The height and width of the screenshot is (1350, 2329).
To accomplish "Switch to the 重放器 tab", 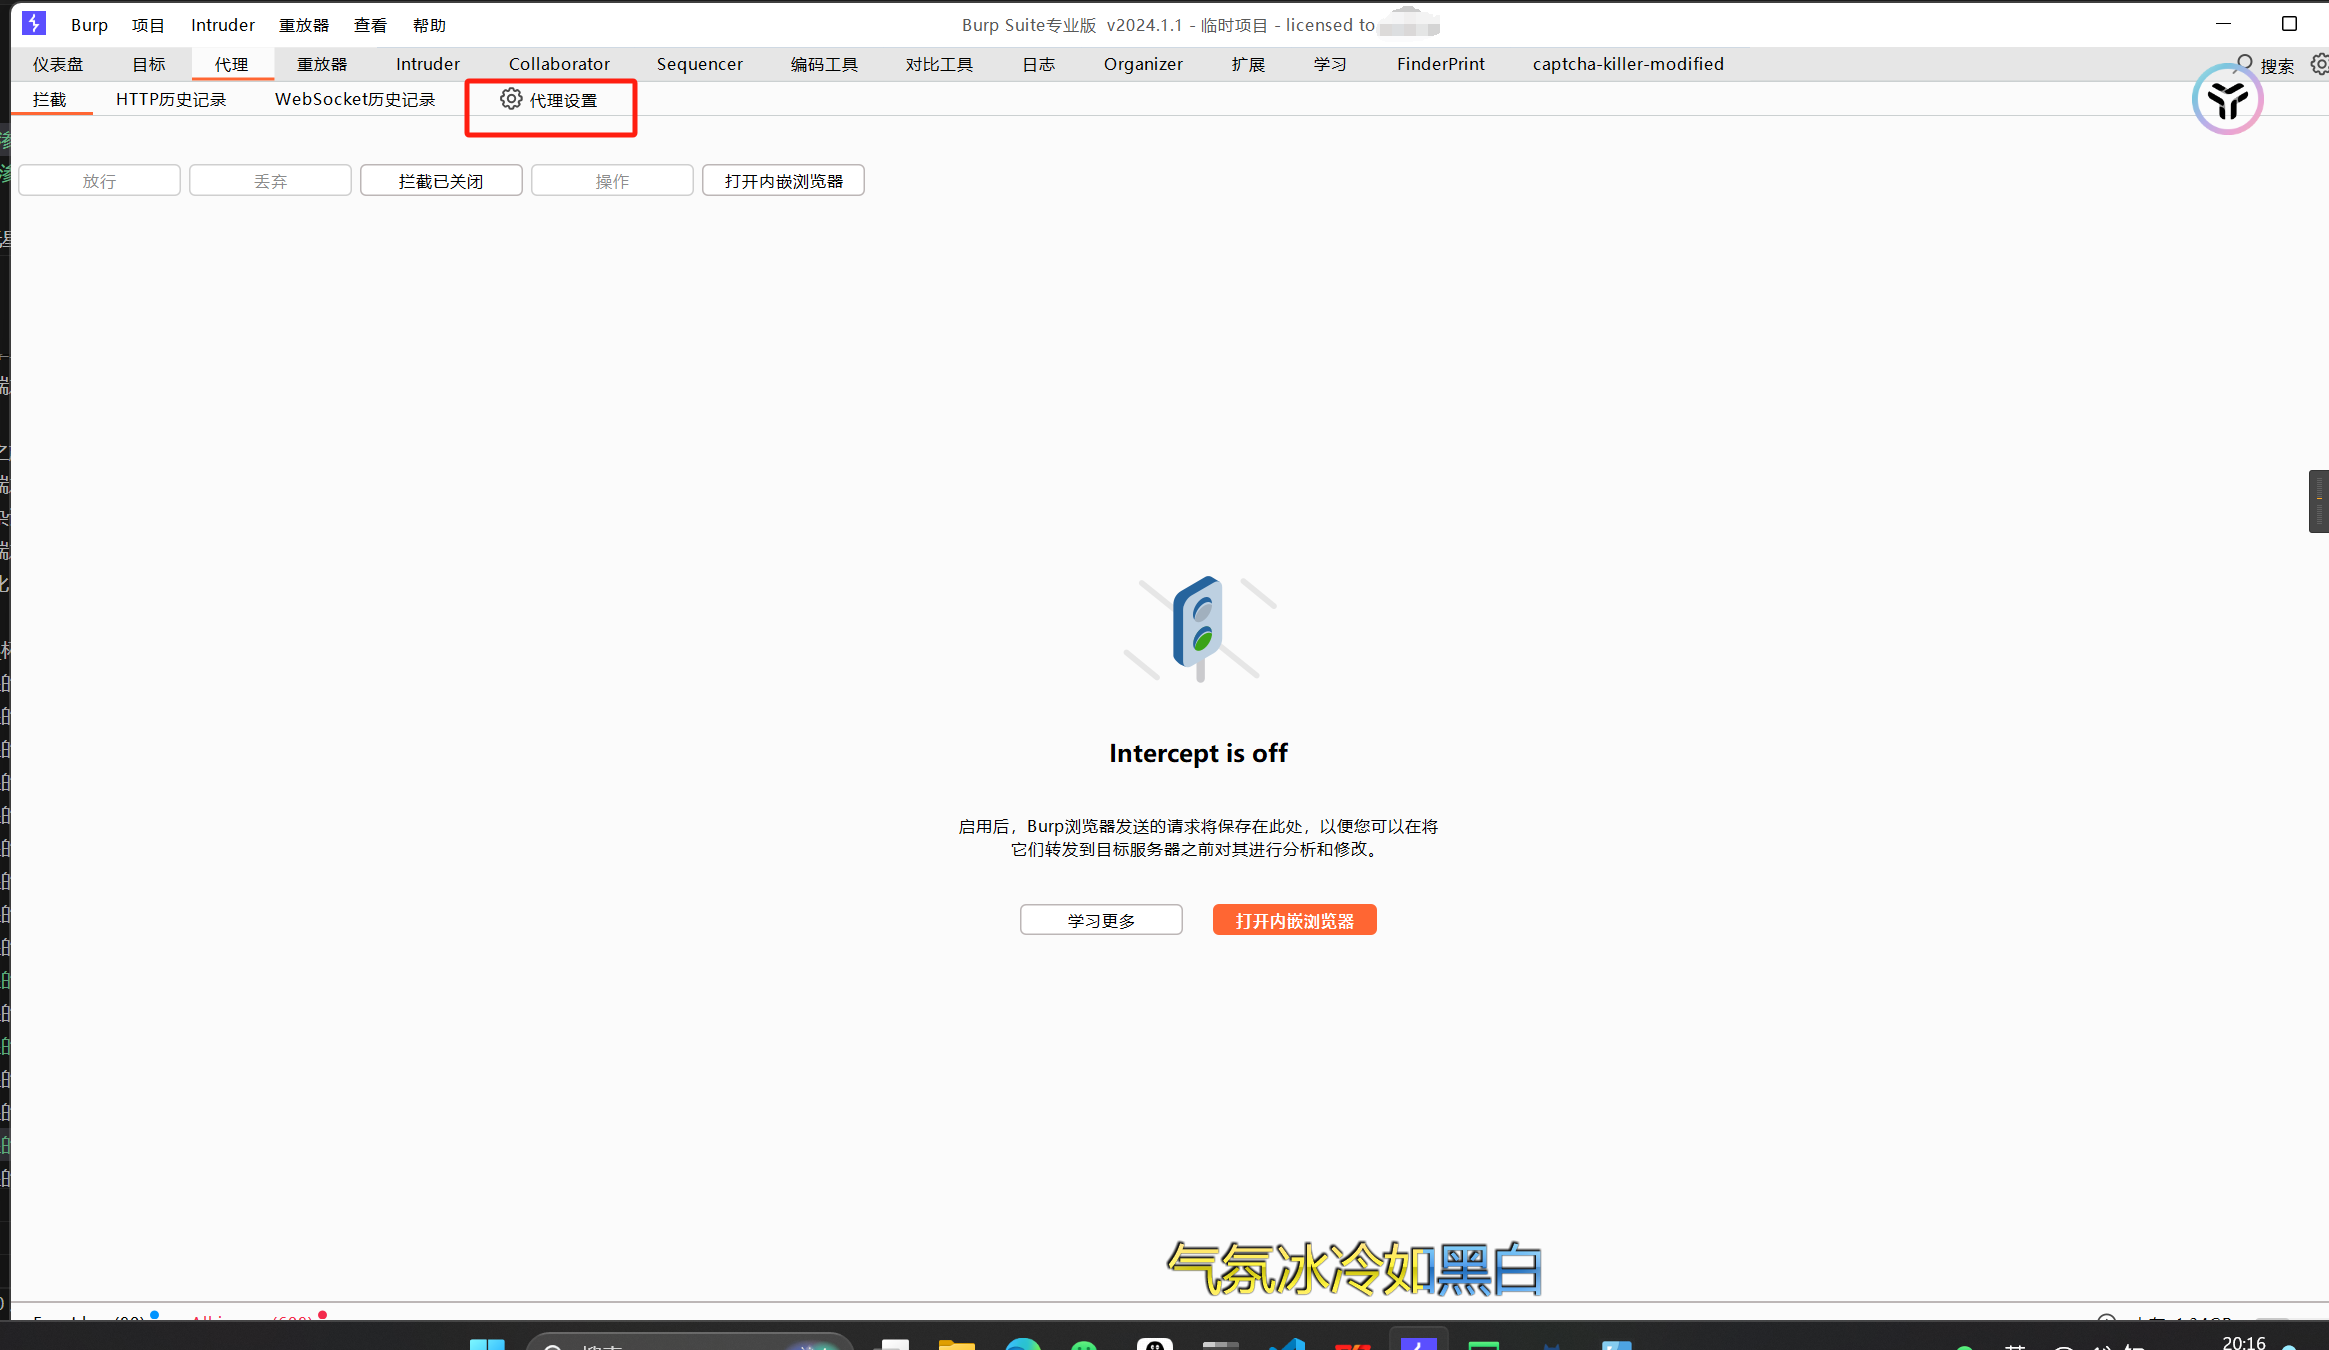I will coord(322,64).
